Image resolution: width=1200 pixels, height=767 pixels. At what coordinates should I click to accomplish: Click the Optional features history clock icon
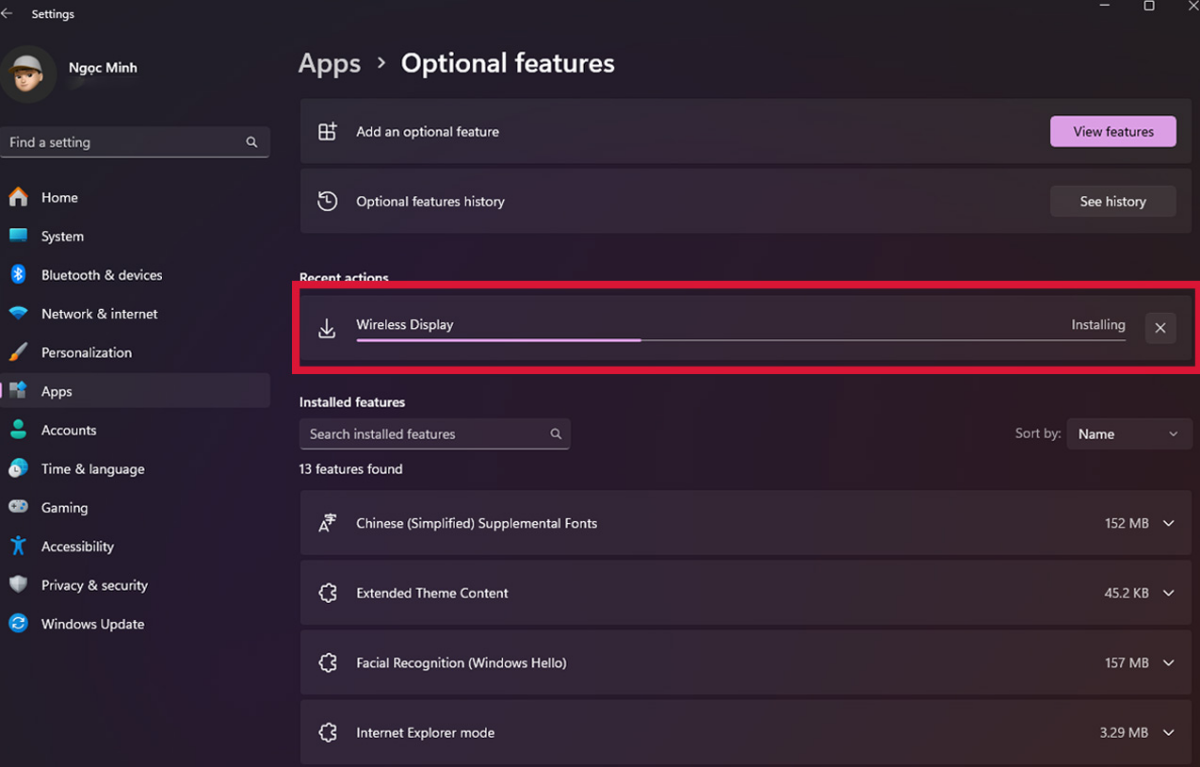(x=327, y=201)
